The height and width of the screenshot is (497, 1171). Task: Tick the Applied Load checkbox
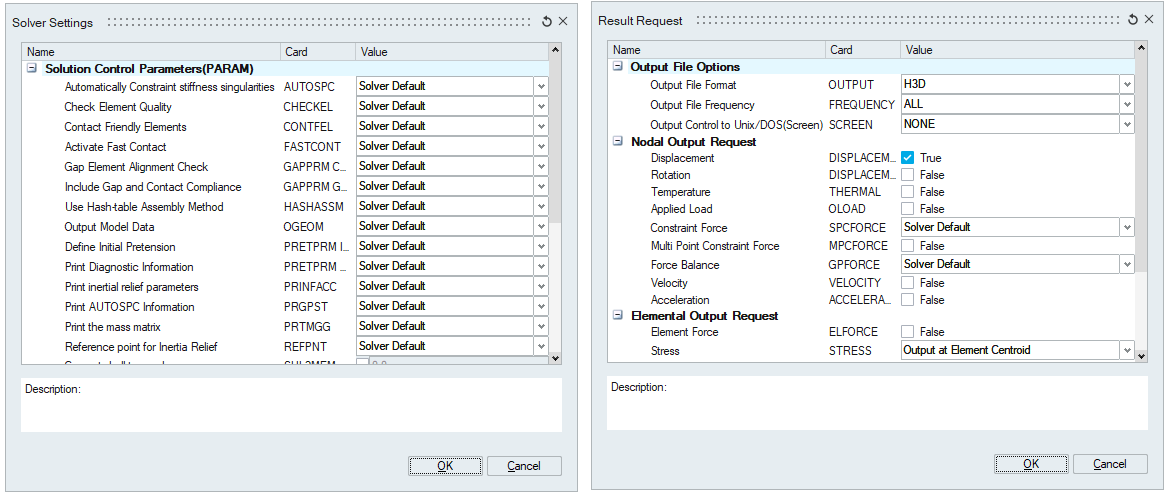[x=908, y=209]
